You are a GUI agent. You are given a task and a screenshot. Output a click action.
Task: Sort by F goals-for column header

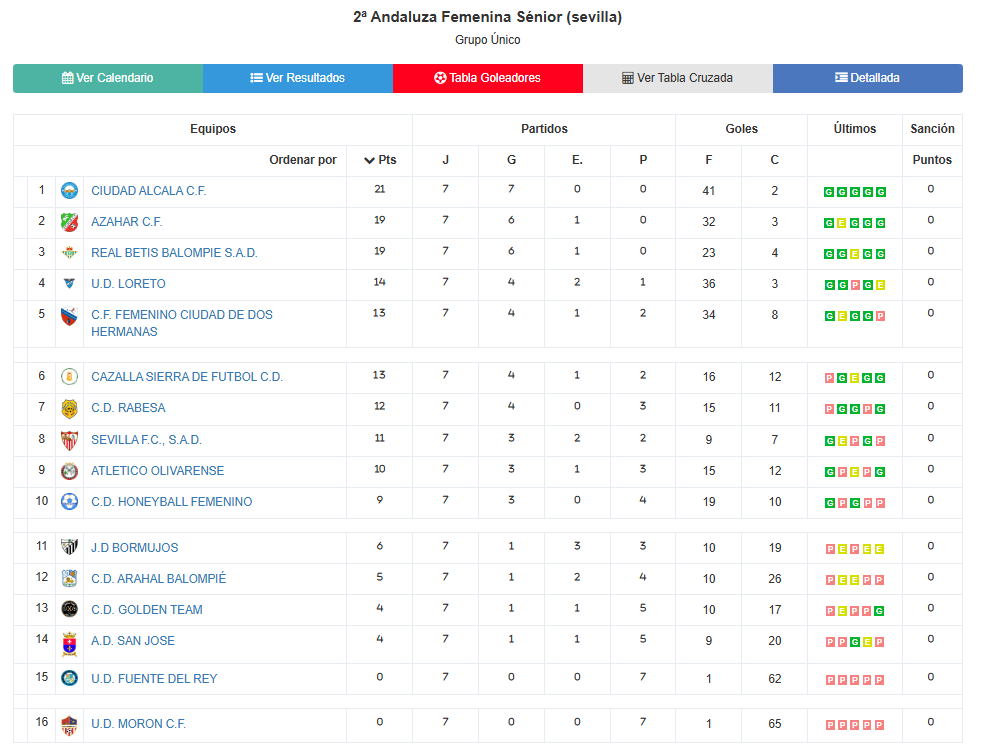click(x=709, y=160)
